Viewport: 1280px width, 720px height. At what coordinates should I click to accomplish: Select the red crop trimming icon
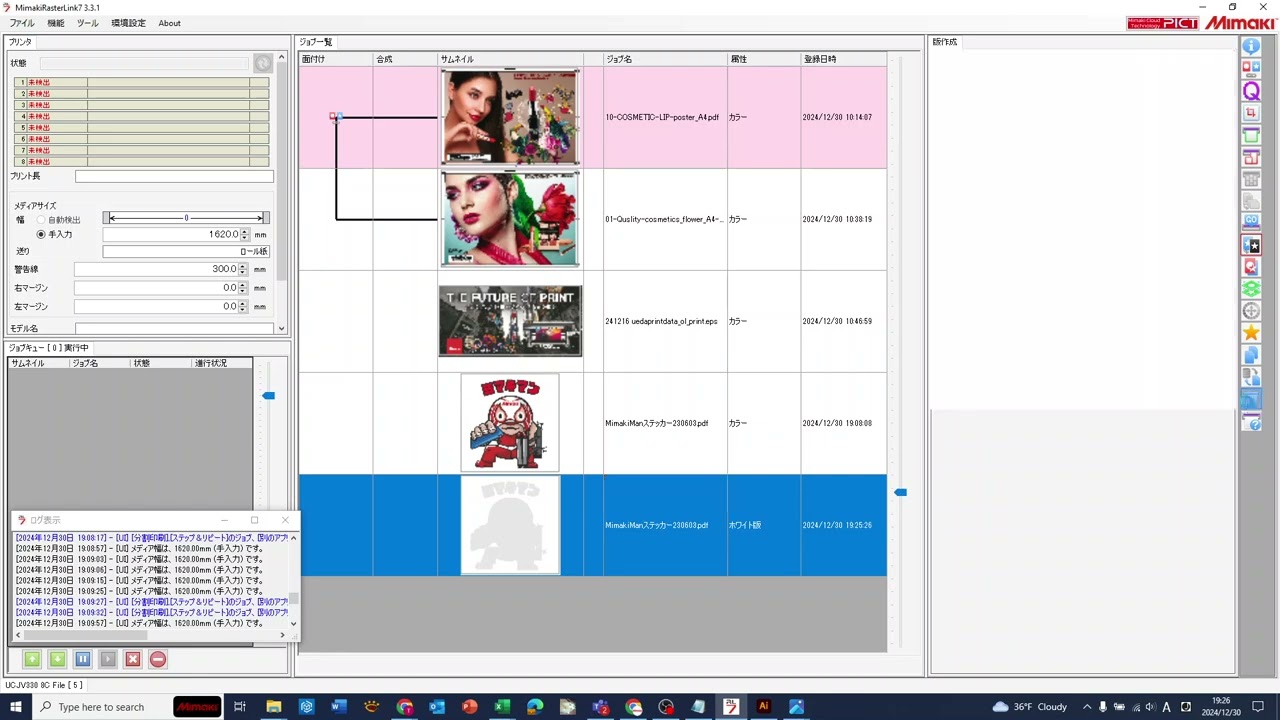(1251, 113)
